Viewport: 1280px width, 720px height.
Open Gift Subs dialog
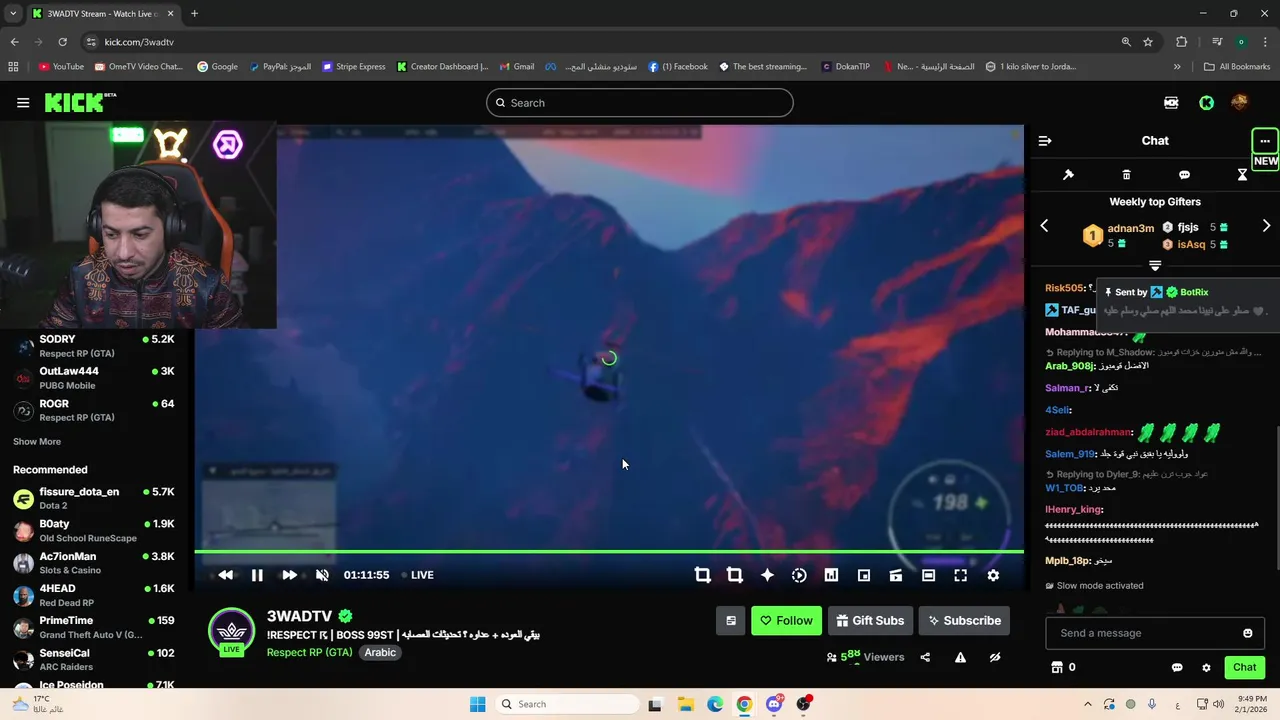point(870,621)
